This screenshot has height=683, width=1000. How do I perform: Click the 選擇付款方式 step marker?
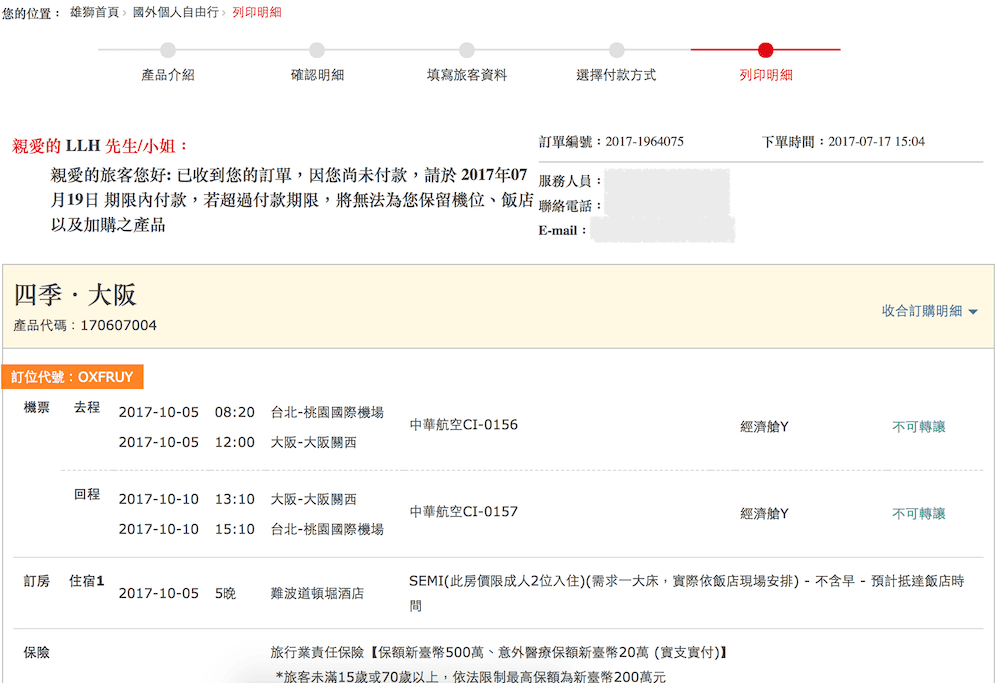(616, 48)
